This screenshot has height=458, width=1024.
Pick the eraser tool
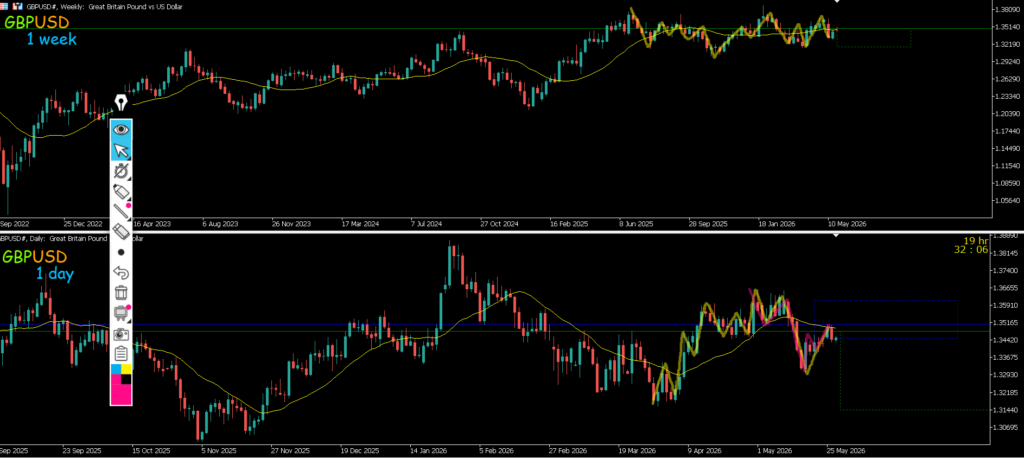point(121,232)
